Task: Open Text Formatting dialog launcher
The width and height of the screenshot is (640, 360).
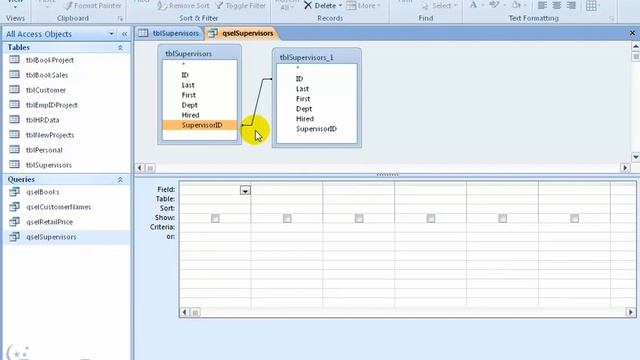Action: point(611,19)
